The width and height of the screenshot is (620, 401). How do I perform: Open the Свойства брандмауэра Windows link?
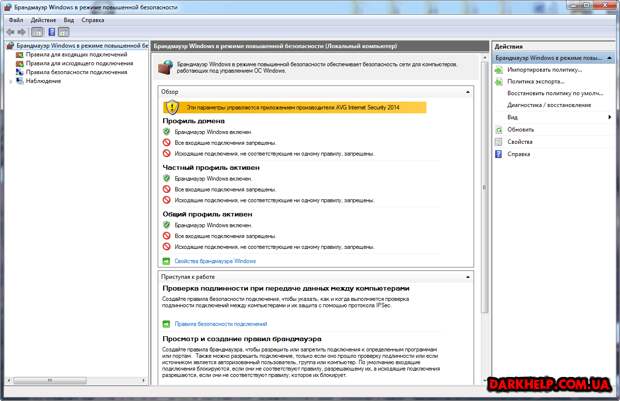click(x=215, y=261)
